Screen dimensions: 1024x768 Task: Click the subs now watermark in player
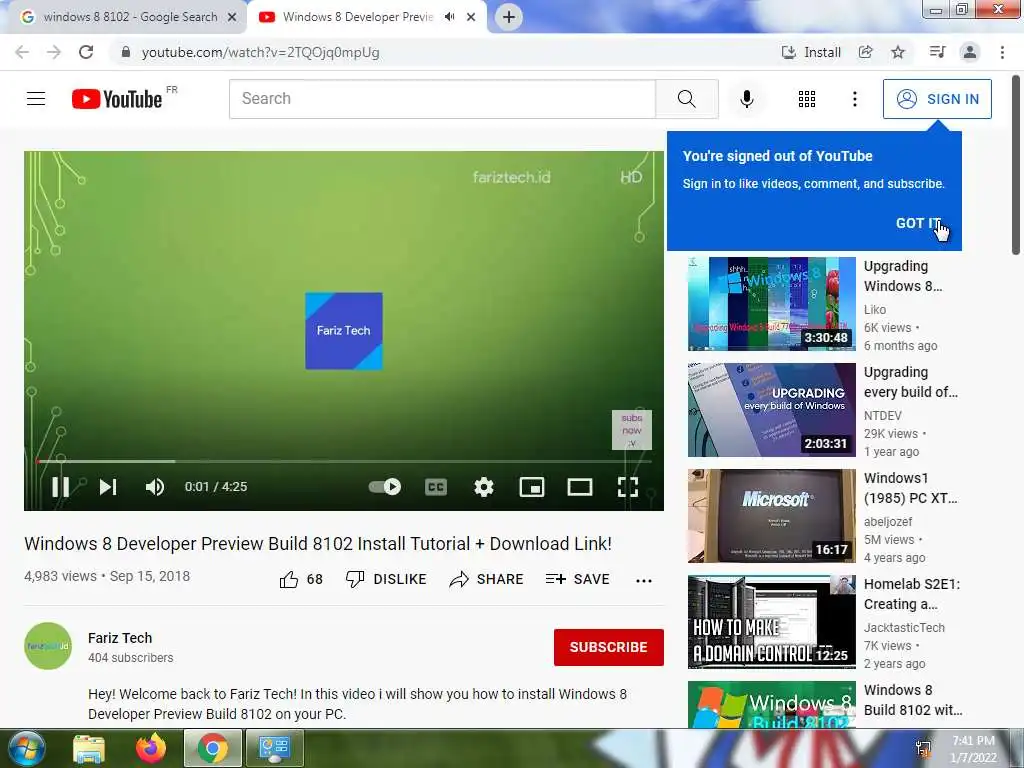tap(632, 430)
